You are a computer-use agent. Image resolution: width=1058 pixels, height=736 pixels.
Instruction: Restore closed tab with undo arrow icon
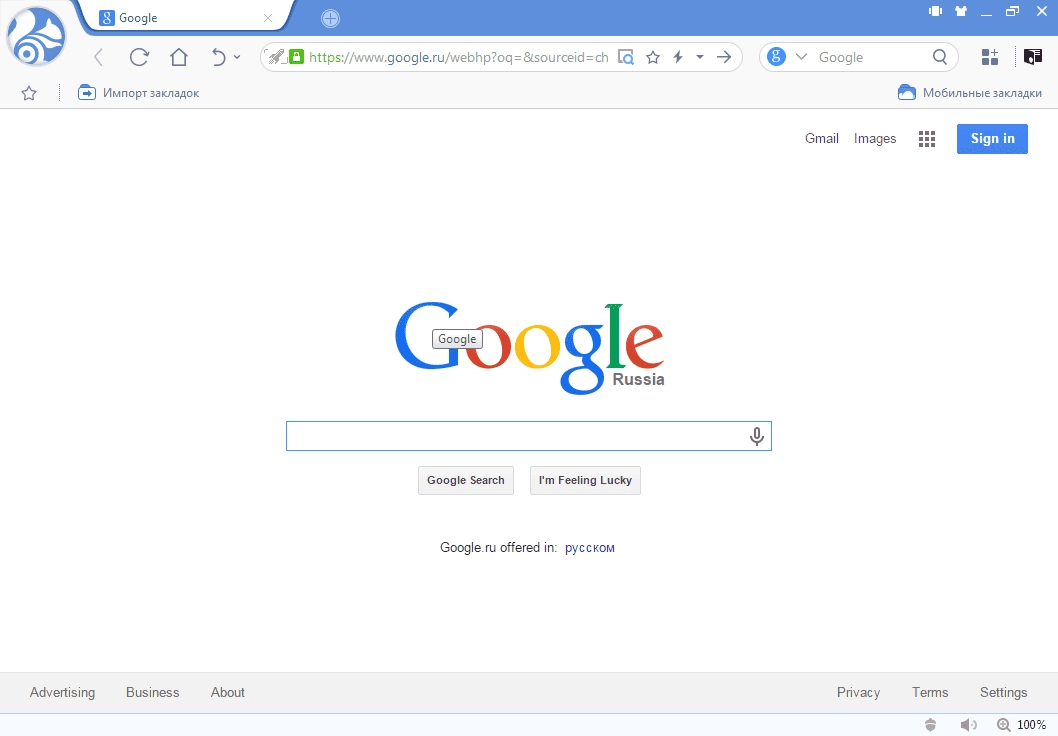pos(219,57)
